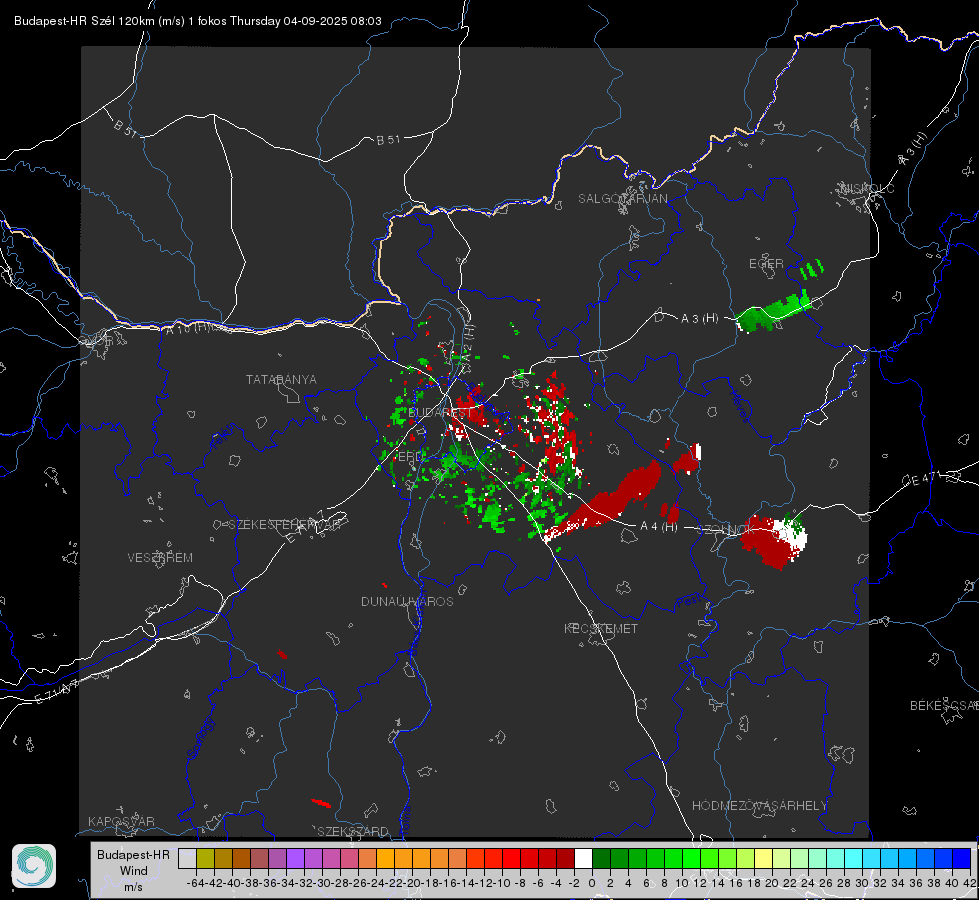Click the -64 value on the legend scale
This screenshot has height=900, width=979.
click(196, 883)
